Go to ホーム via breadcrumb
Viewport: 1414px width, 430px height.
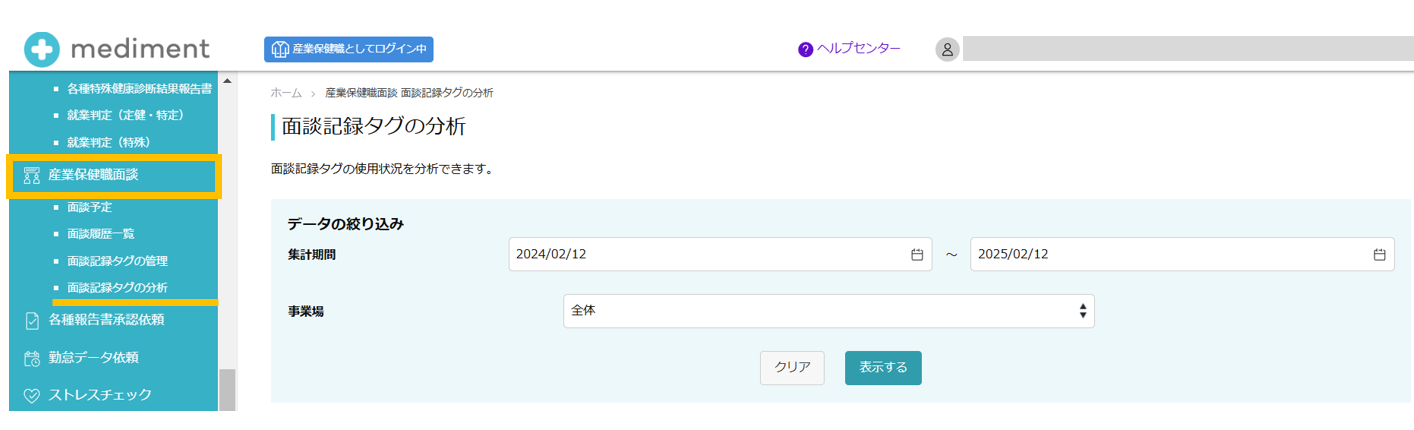pyautogui.click(x=286, y=93)
